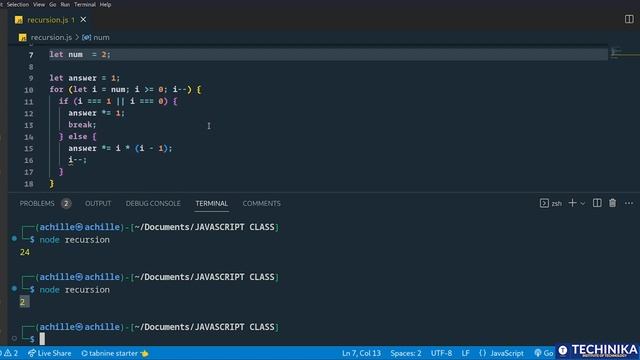Click Ln 7, Col 13 cursor position

click(361, 353)
